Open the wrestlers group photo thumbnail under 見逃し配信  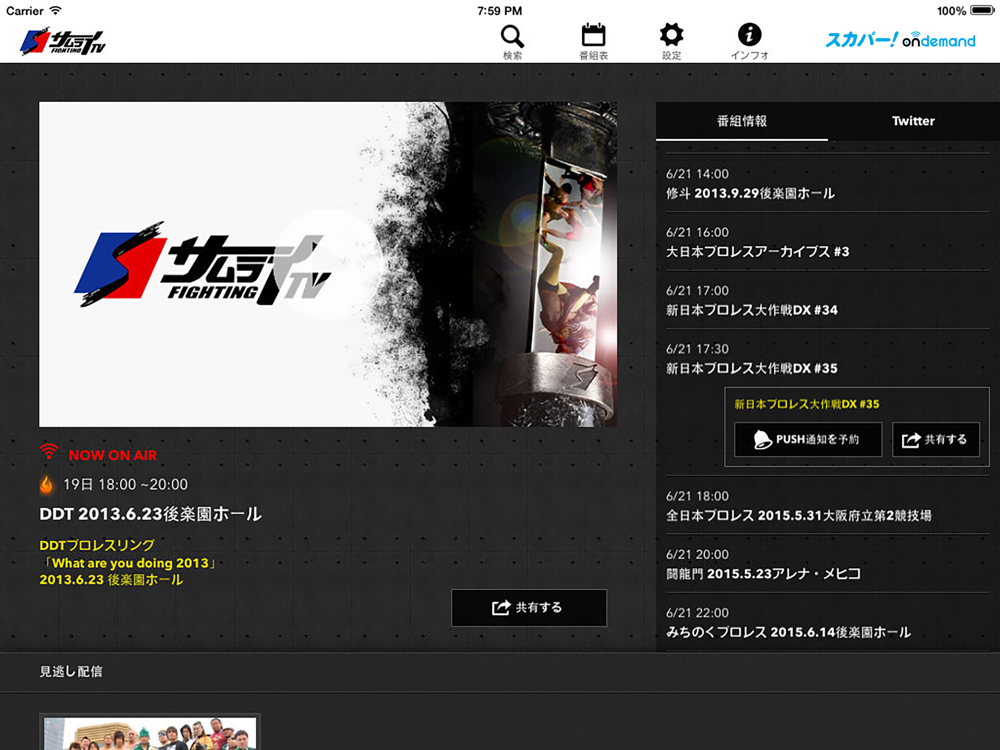pos(150,732)
